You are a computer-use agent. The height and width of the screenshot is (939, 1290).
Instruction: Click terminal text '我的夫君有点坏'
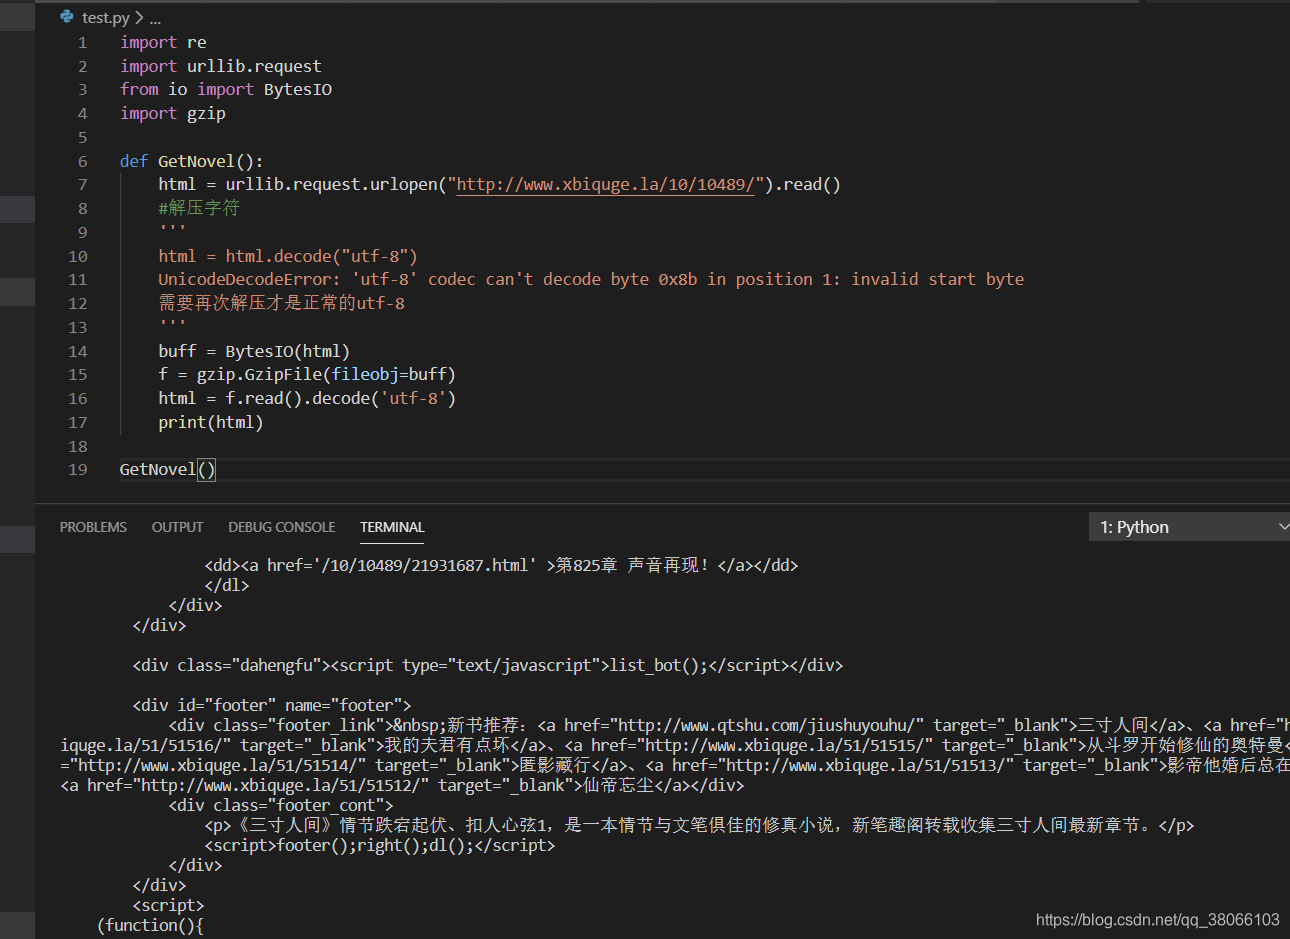pyautogui.click(x=447, y=745)
